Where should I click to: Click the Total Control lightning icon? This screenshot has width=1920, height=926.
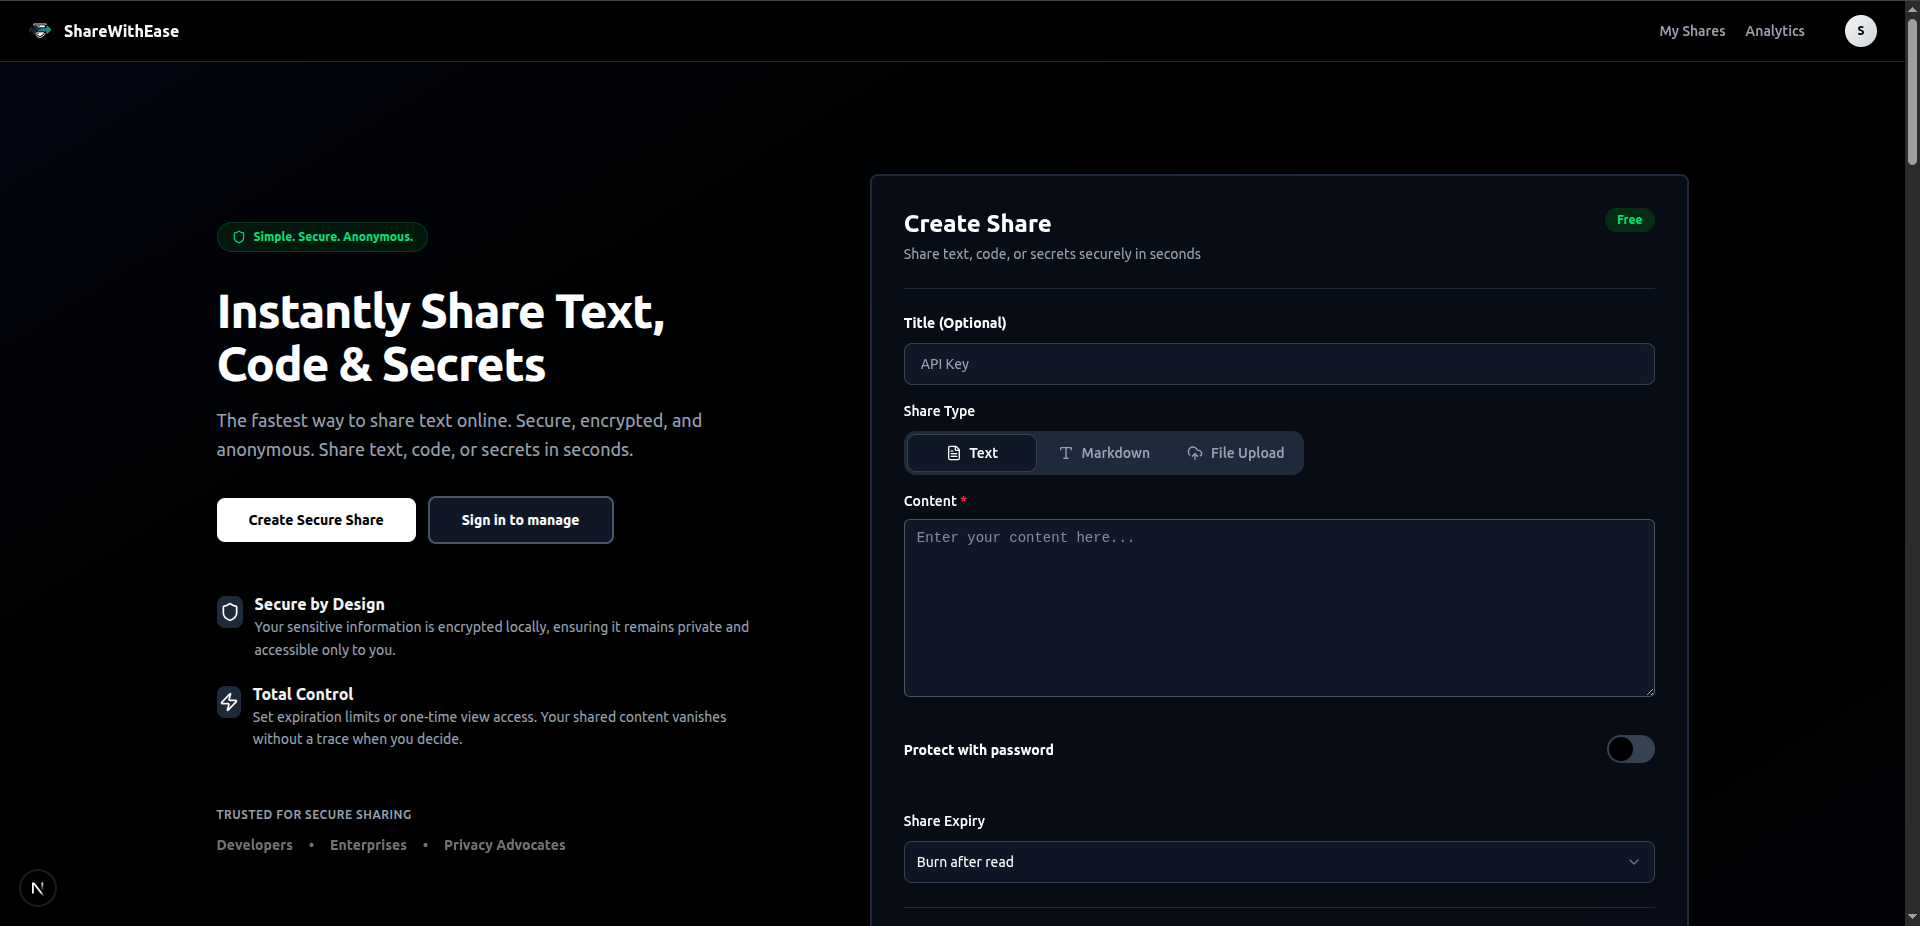point(229,701)
